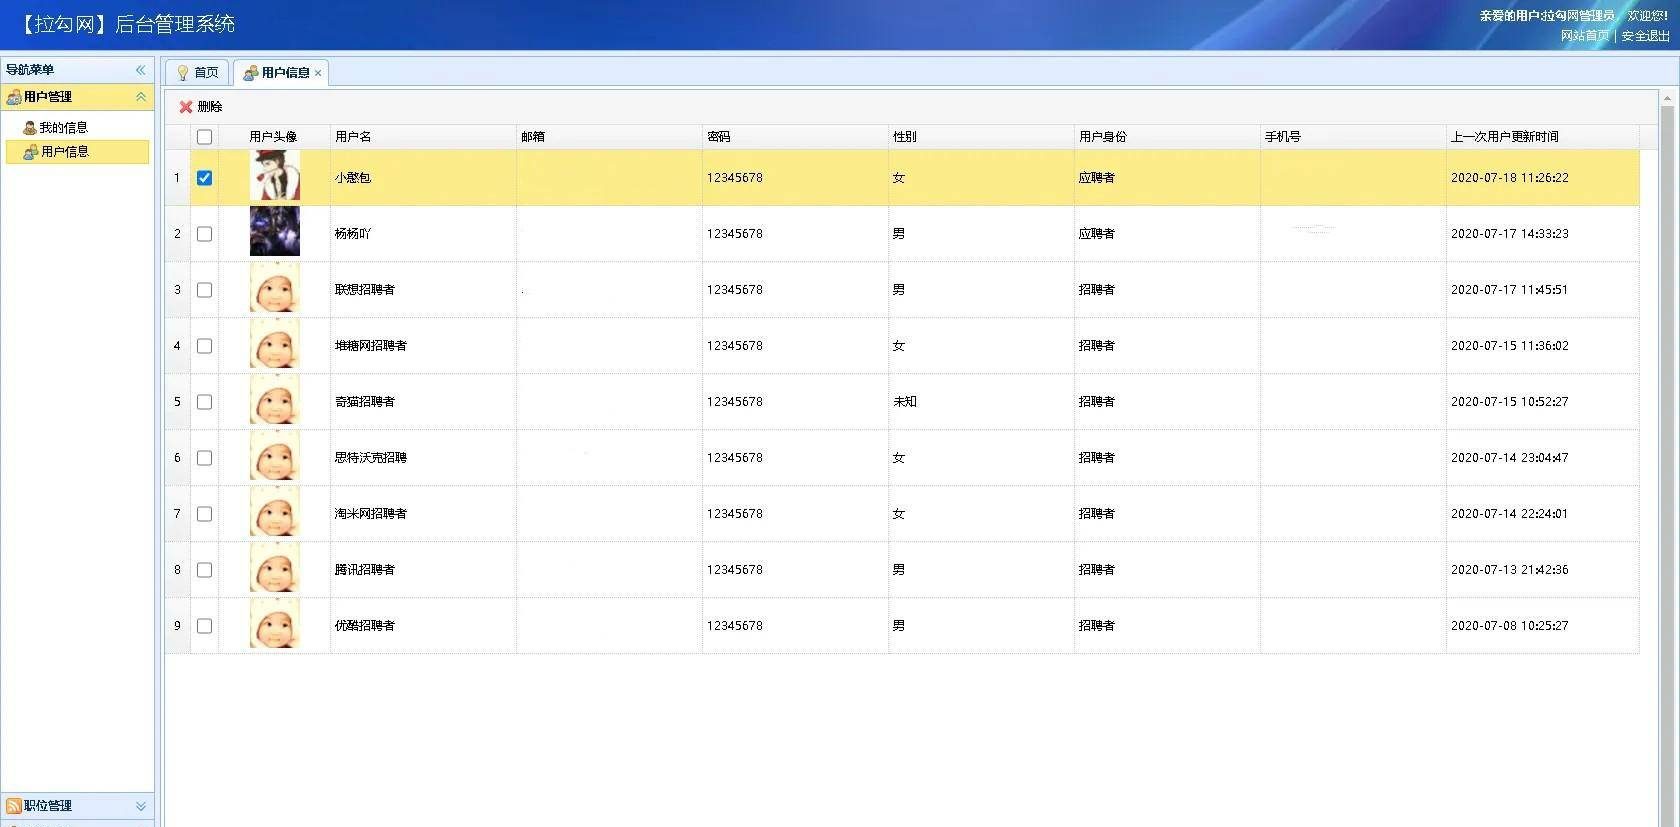Open avatar thumbnail of 腾讯招聘者
Viewport: 1680px width, 827px height.
click(275, 569)
